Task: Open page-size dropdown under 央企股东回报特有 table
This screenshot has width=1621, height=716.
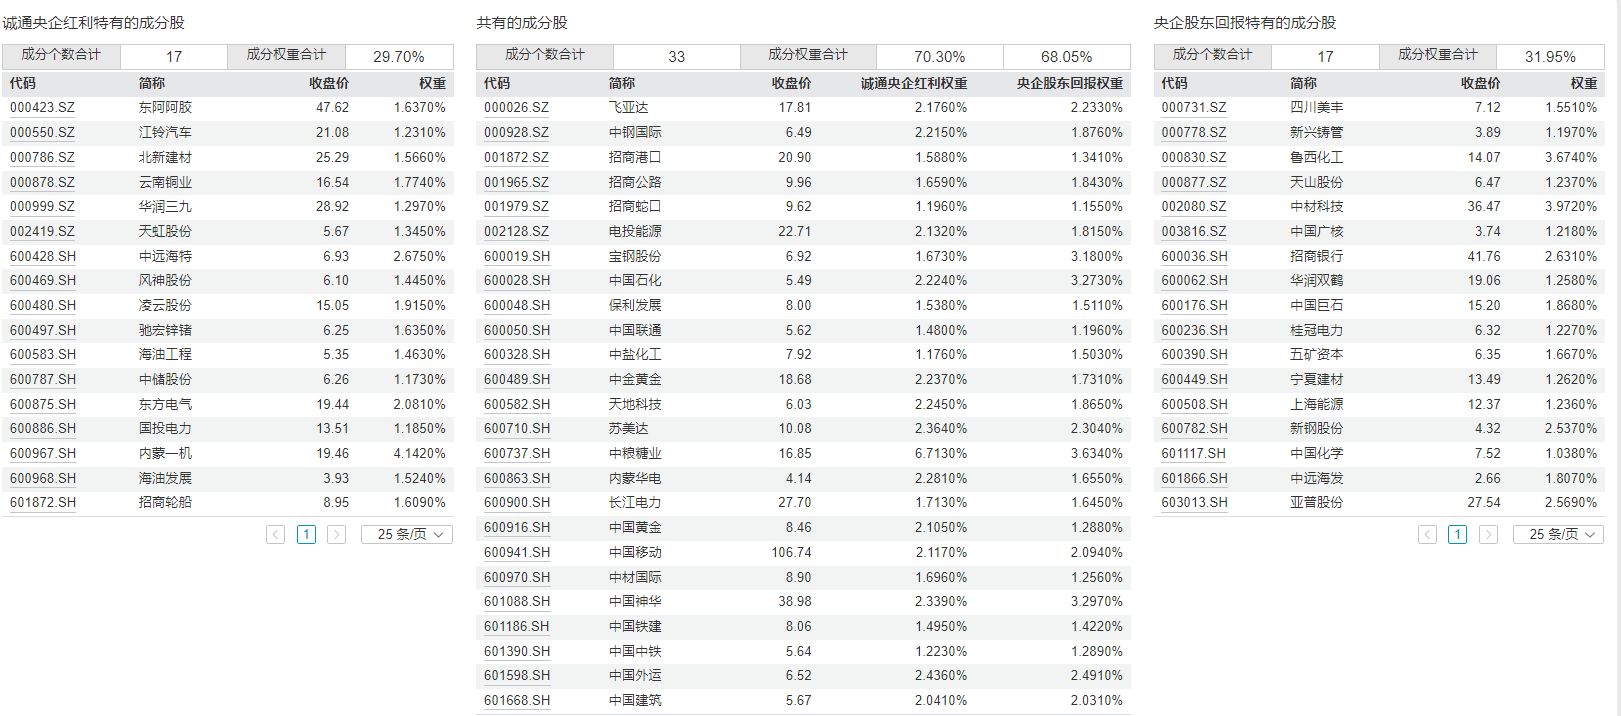Action: tap(1558, 534)
